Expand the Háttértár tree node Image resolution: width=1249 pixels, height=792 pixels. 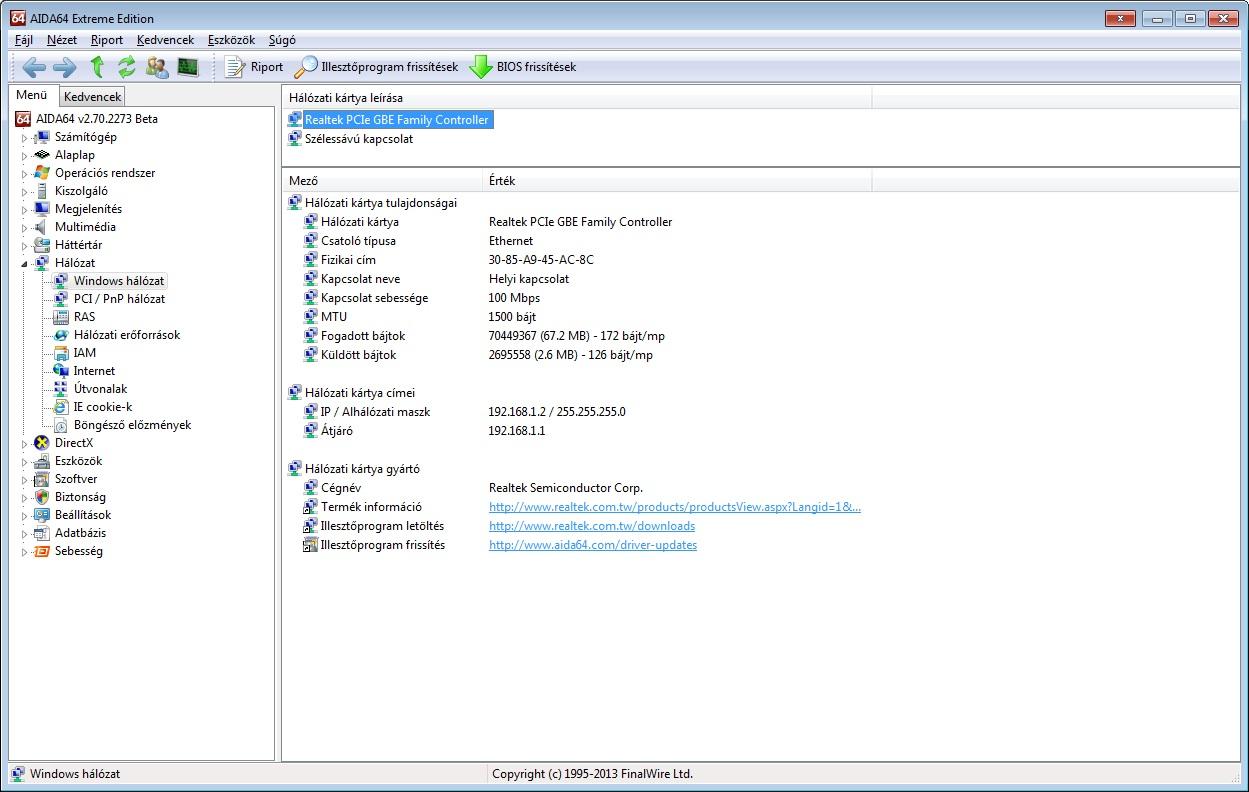click(25, 246)
